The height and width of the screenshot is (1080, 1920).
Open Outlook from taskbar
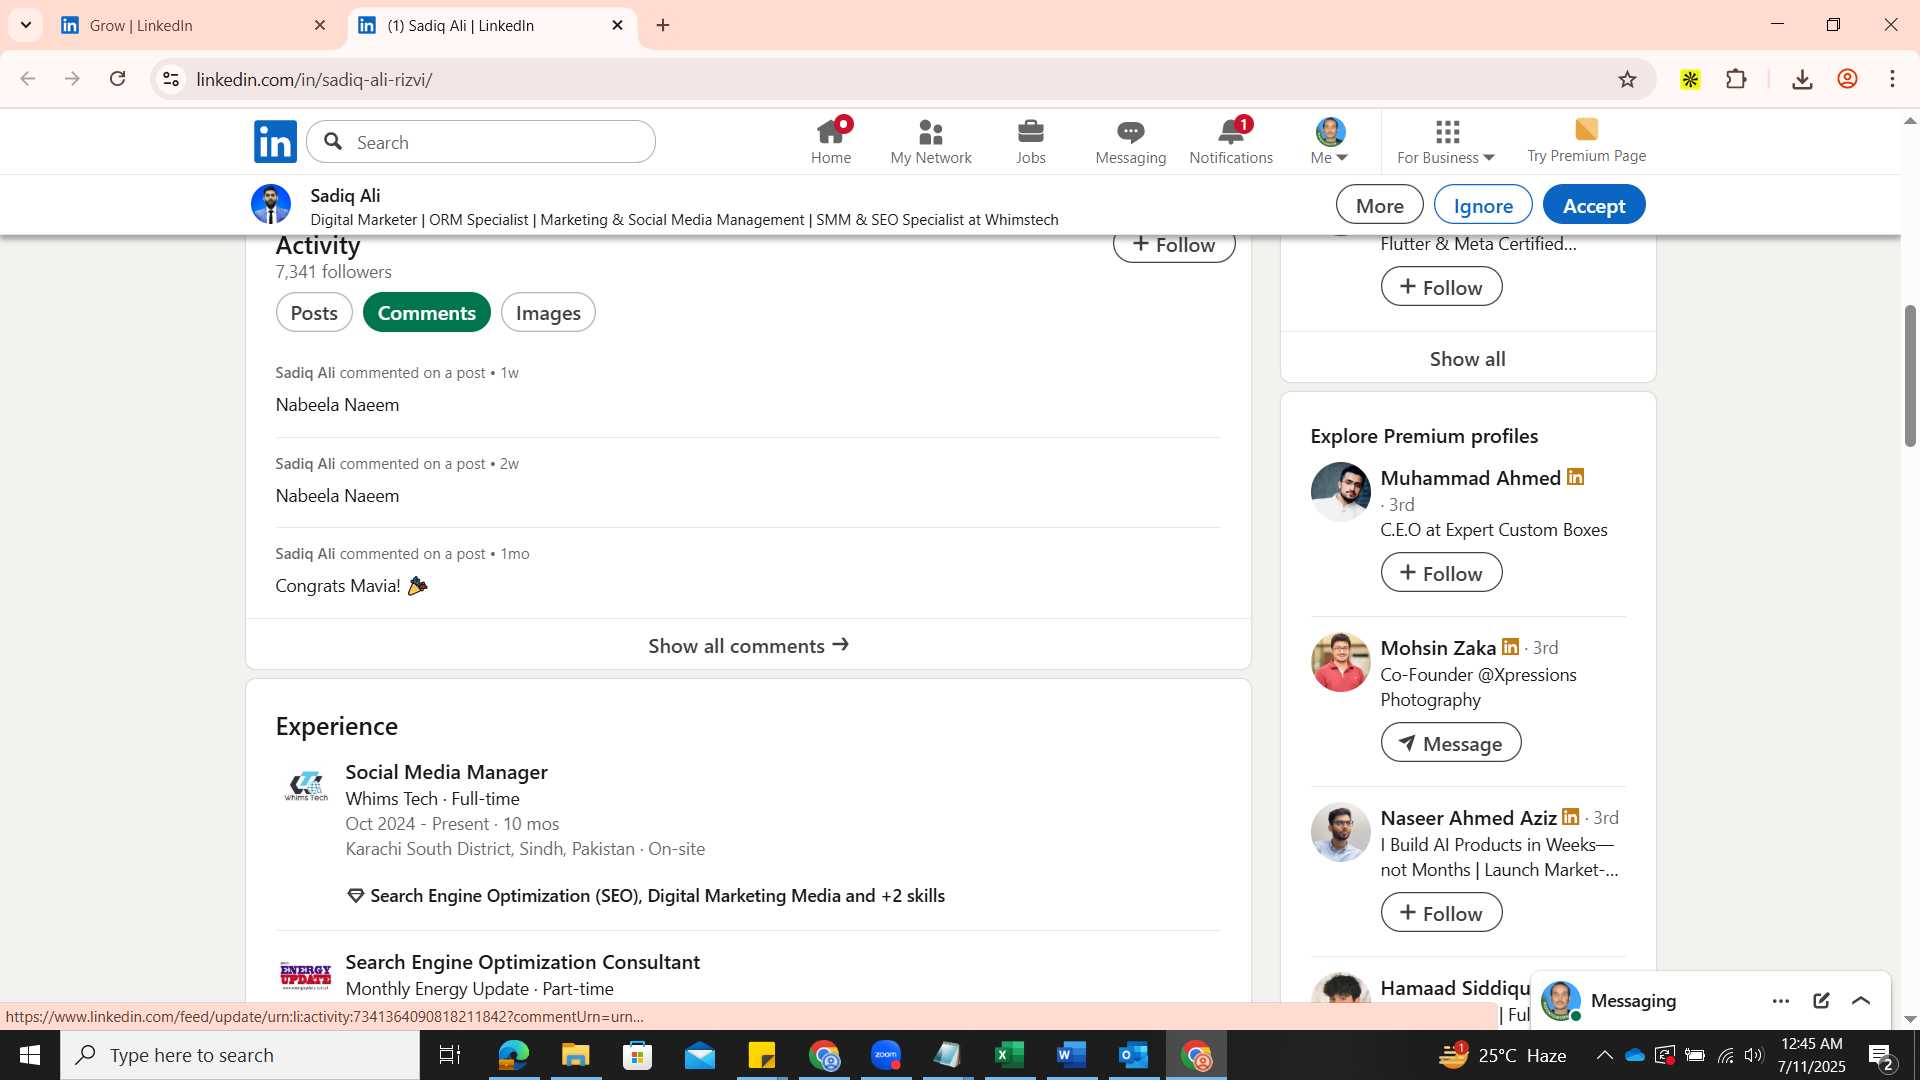point(1133,1055)
